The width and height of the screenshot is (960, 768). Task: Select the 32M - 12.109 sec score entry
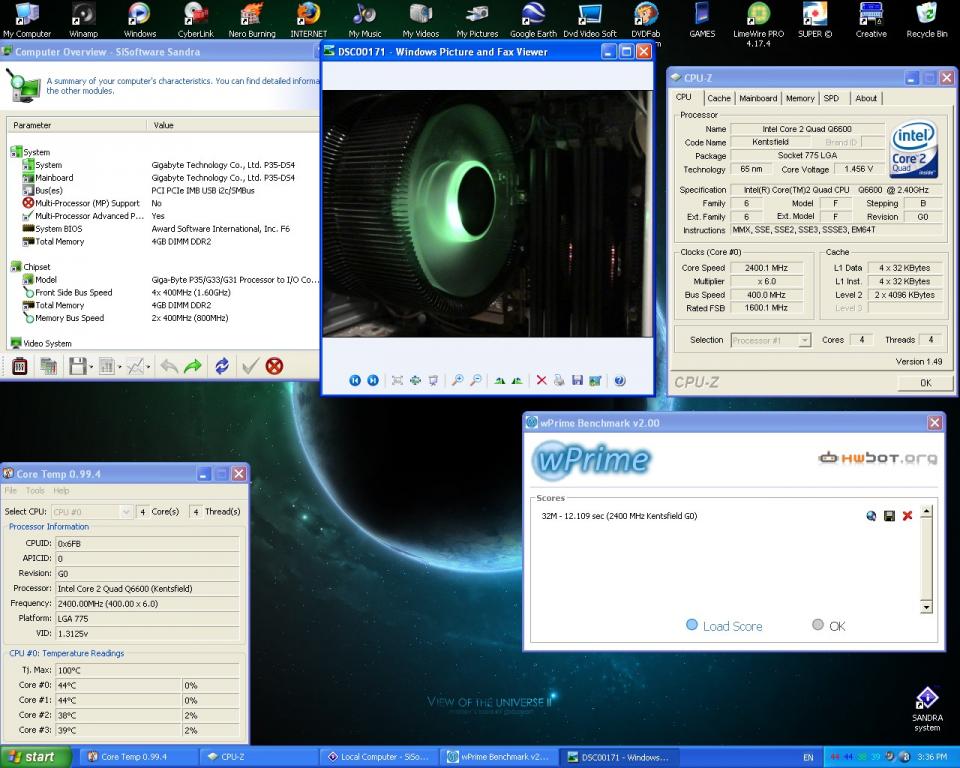619,516
